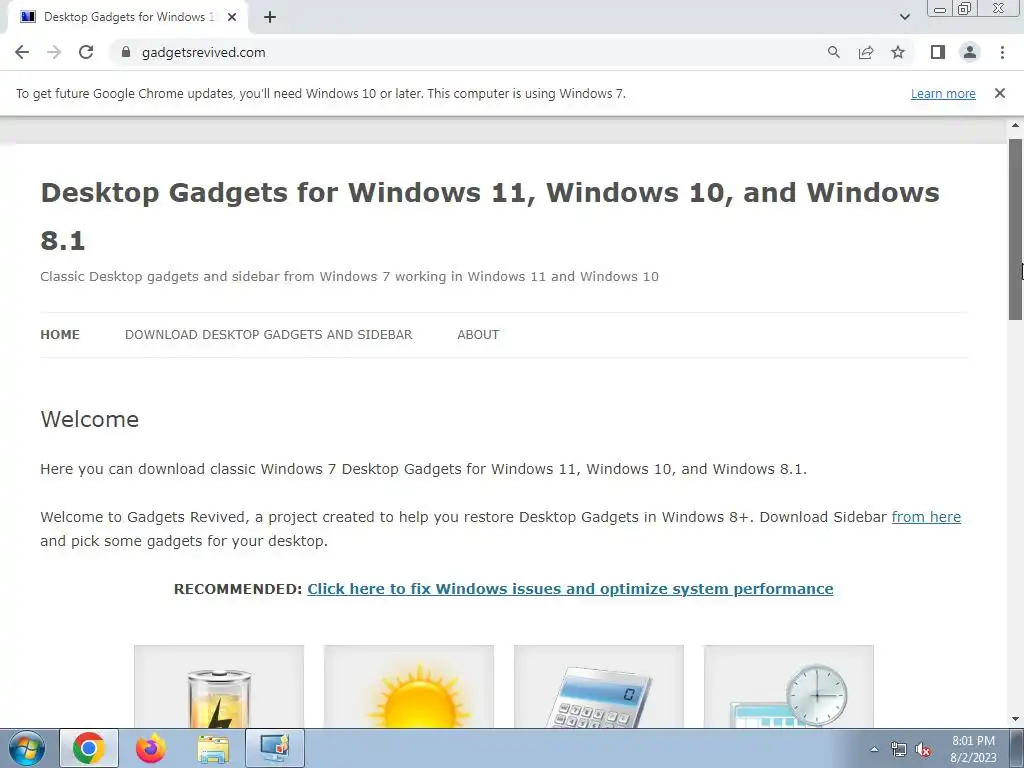Image resolution: width=1024 pixels, height=768 pixels.
Task: Click the 'Welcome' heading text
Action: pos(89,419)
